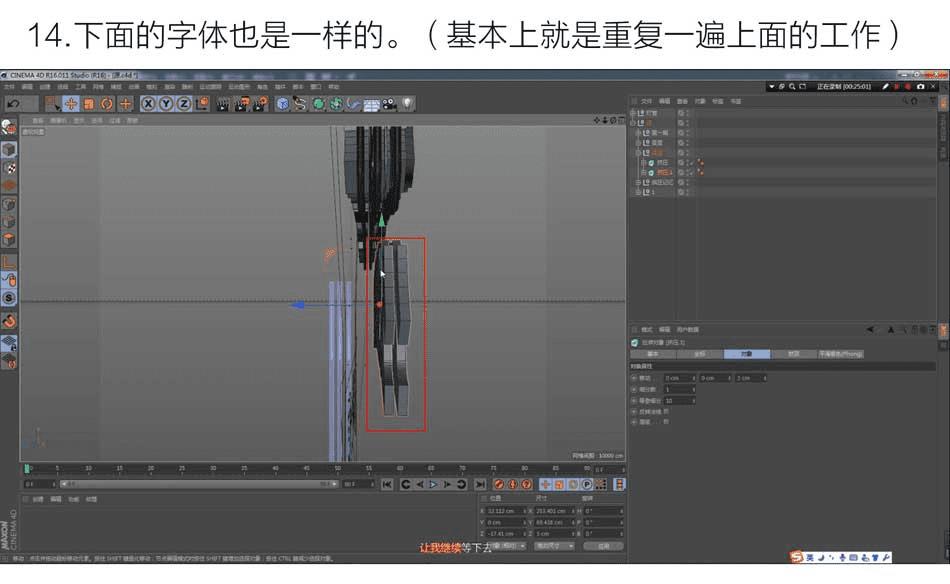Screen dimensions: 950x584
Task: Select the Move tool in the toolbar
Action: 72,104
